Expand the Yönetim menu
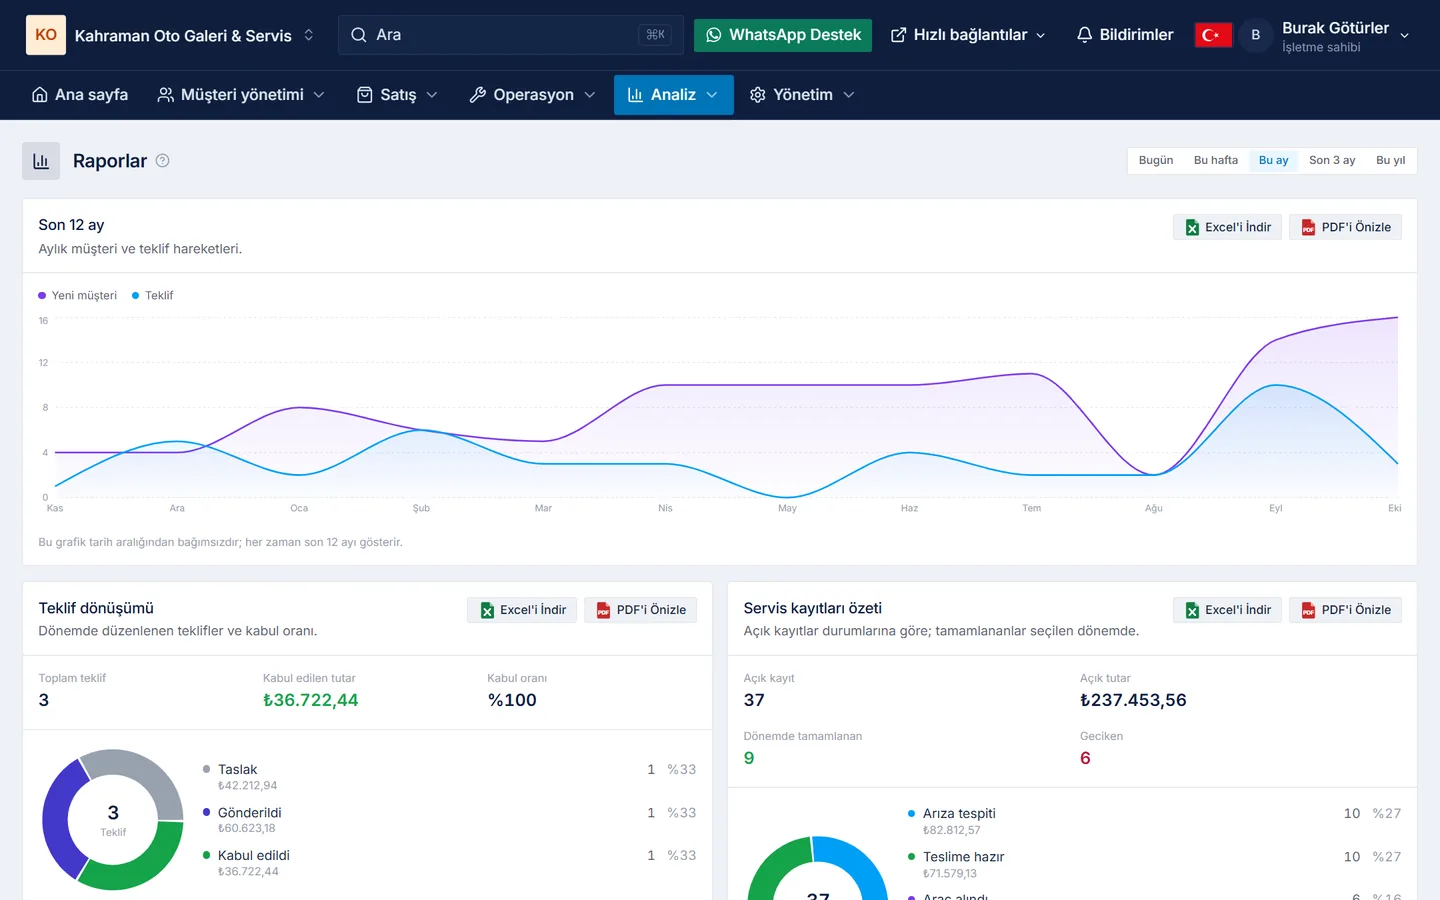Screen dimensions: 1440x900 802,95
